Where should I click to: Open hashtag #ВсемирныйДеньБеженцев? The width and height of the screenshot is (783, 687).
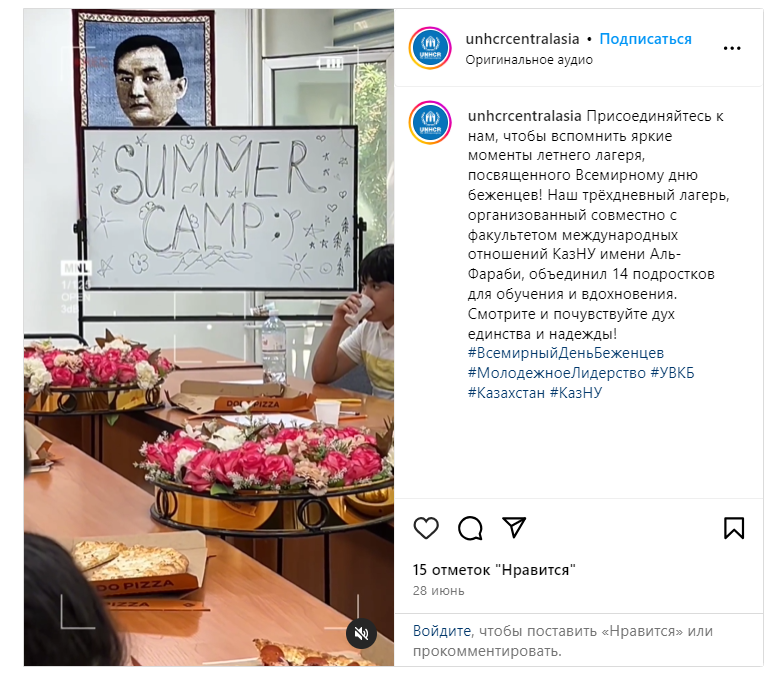point(566,353)
